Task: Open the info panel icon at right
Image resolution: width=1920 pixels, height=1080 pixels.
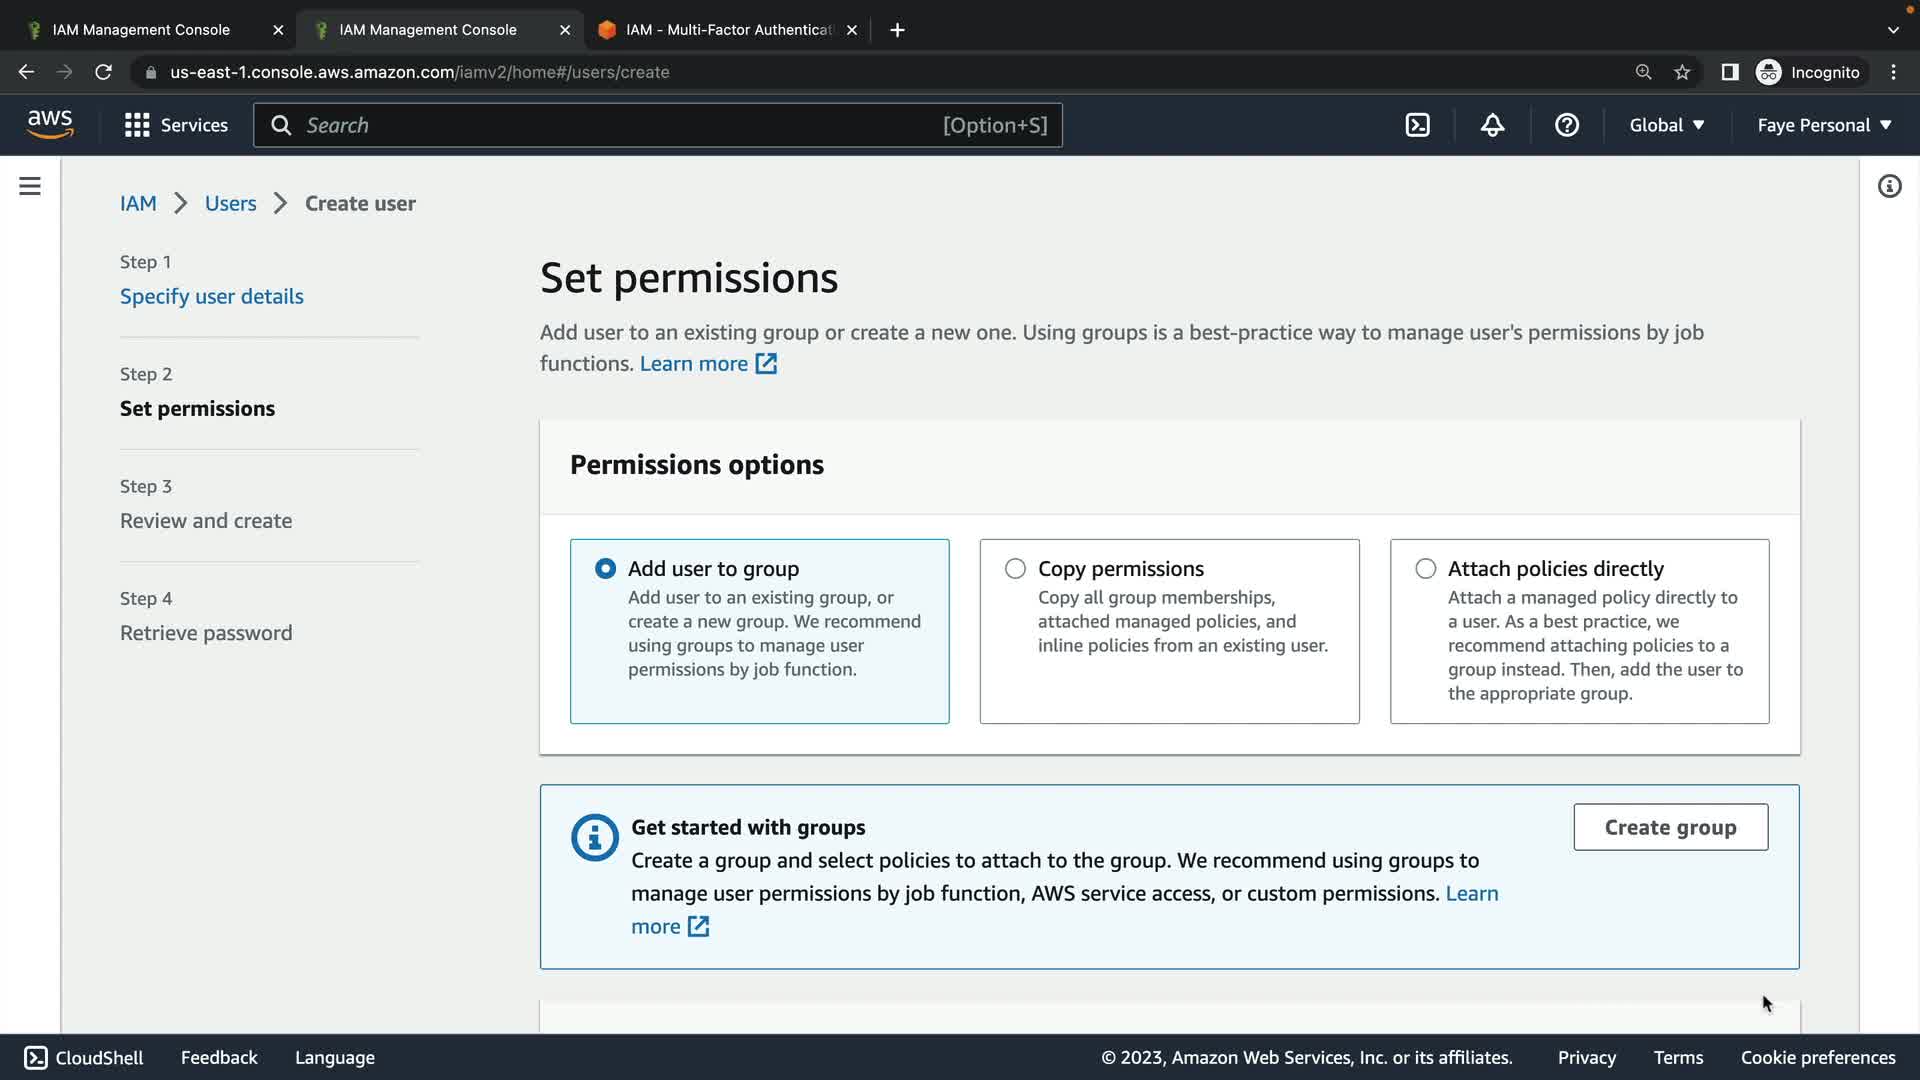Action: pos(1889,187)
